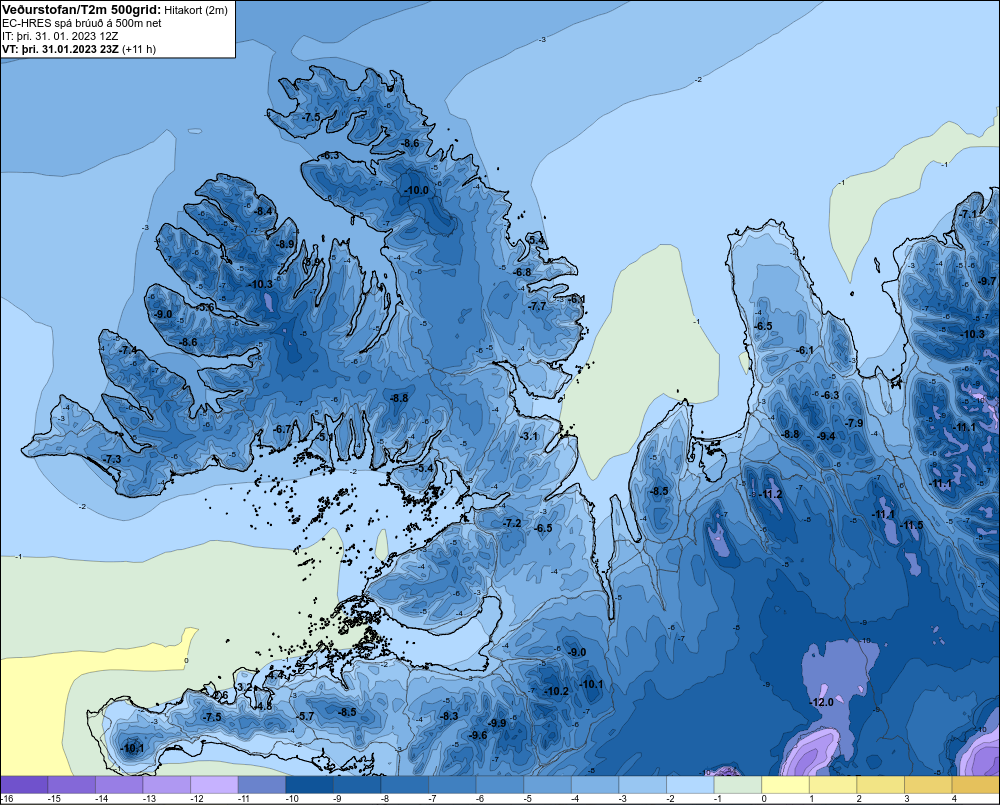This screenshot has height=805, width=1000.
Task: Click the '0' value on the legend scale
Action: click(x=764, y=799)
